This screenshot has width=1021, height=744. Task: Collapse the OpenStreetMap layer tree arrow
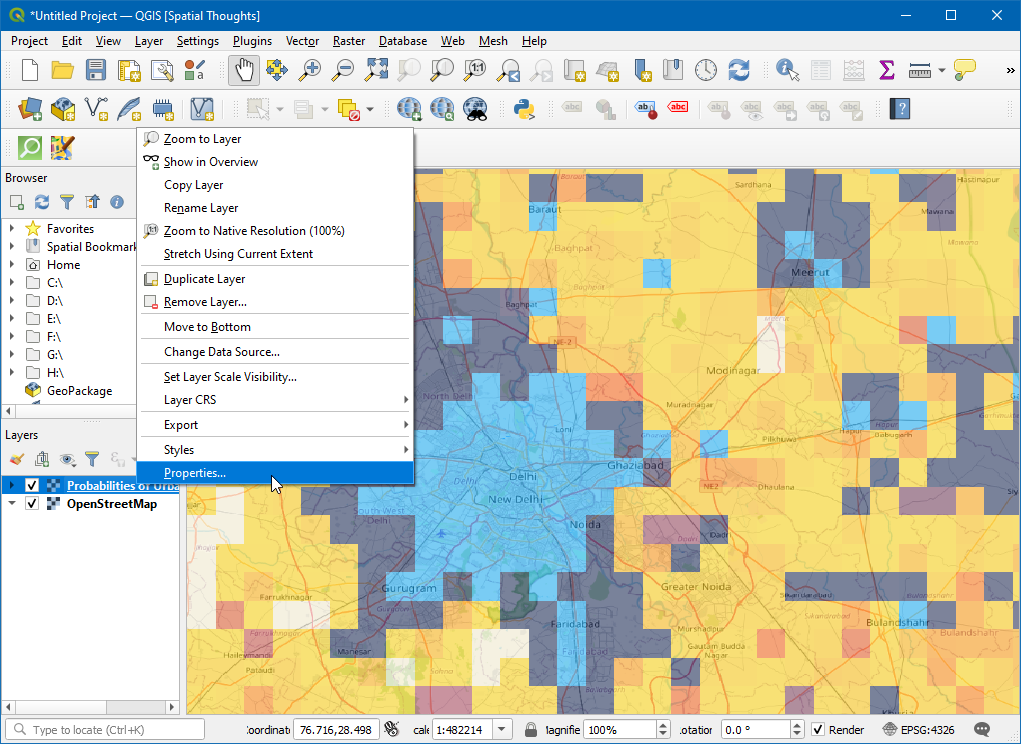tap(12, 504)
